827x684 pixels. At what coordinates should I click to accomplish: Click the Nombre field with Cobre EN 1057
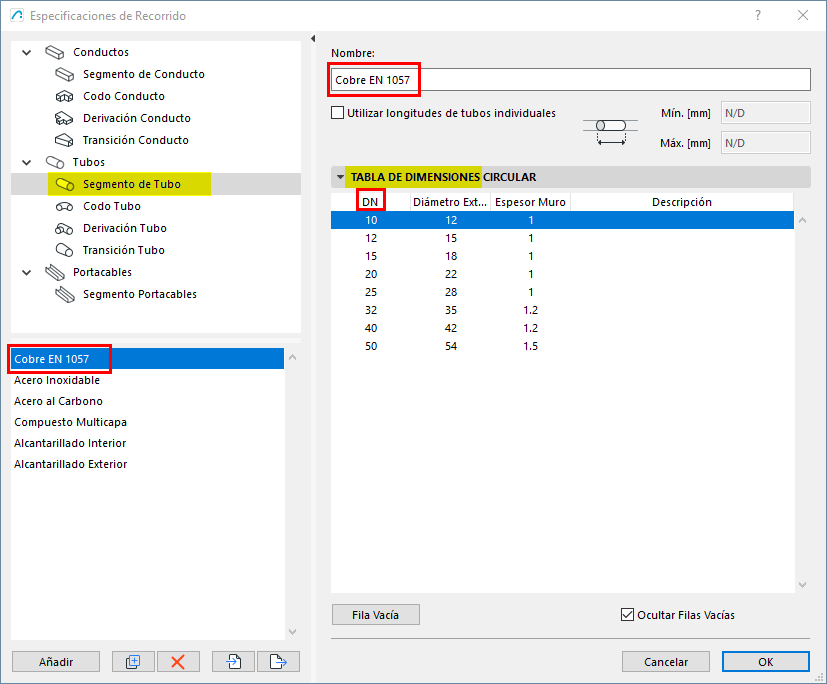571,80
